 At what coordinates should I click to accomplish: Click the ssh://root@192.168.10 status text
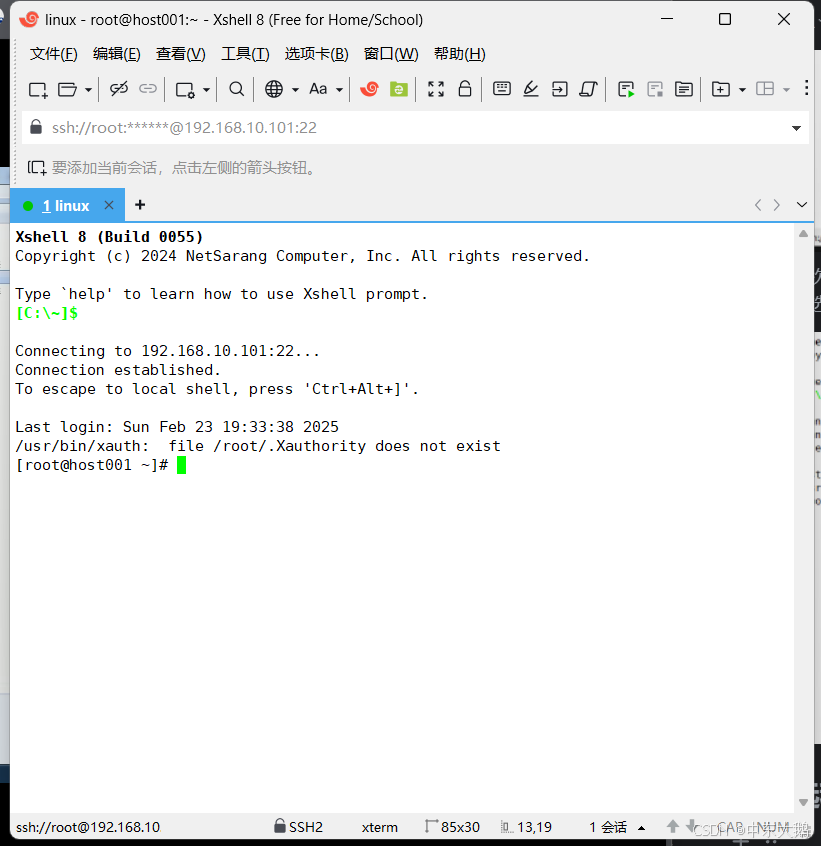(88, 827)
